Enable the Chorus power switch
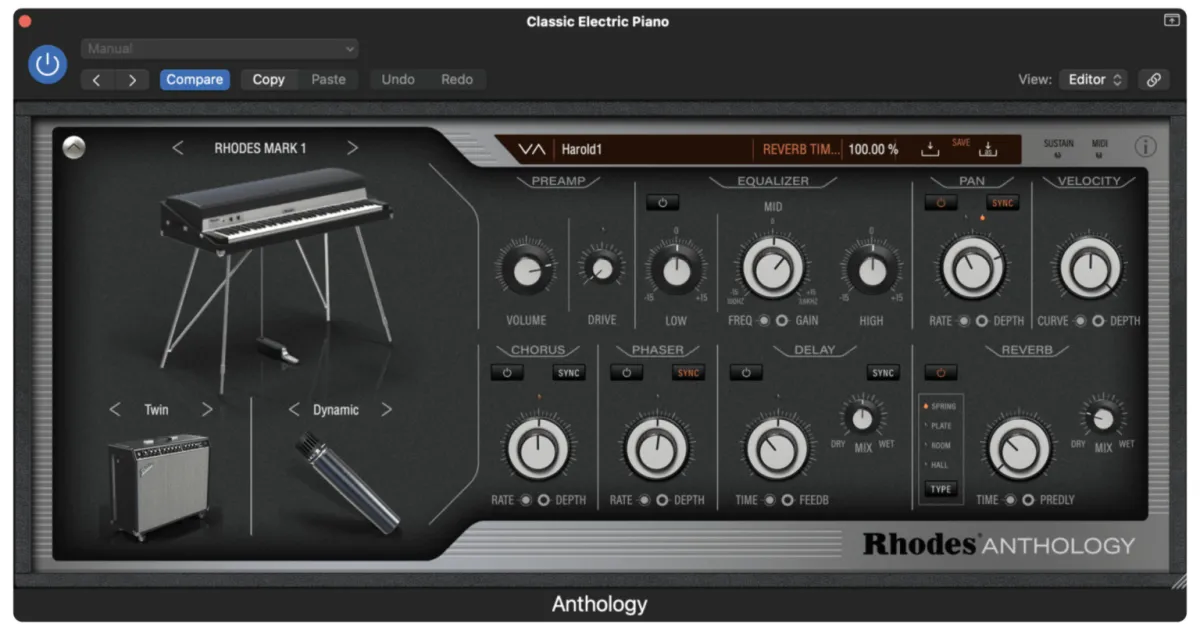The height and width of the screenshot is (630, 1200). tap(507, 373)
